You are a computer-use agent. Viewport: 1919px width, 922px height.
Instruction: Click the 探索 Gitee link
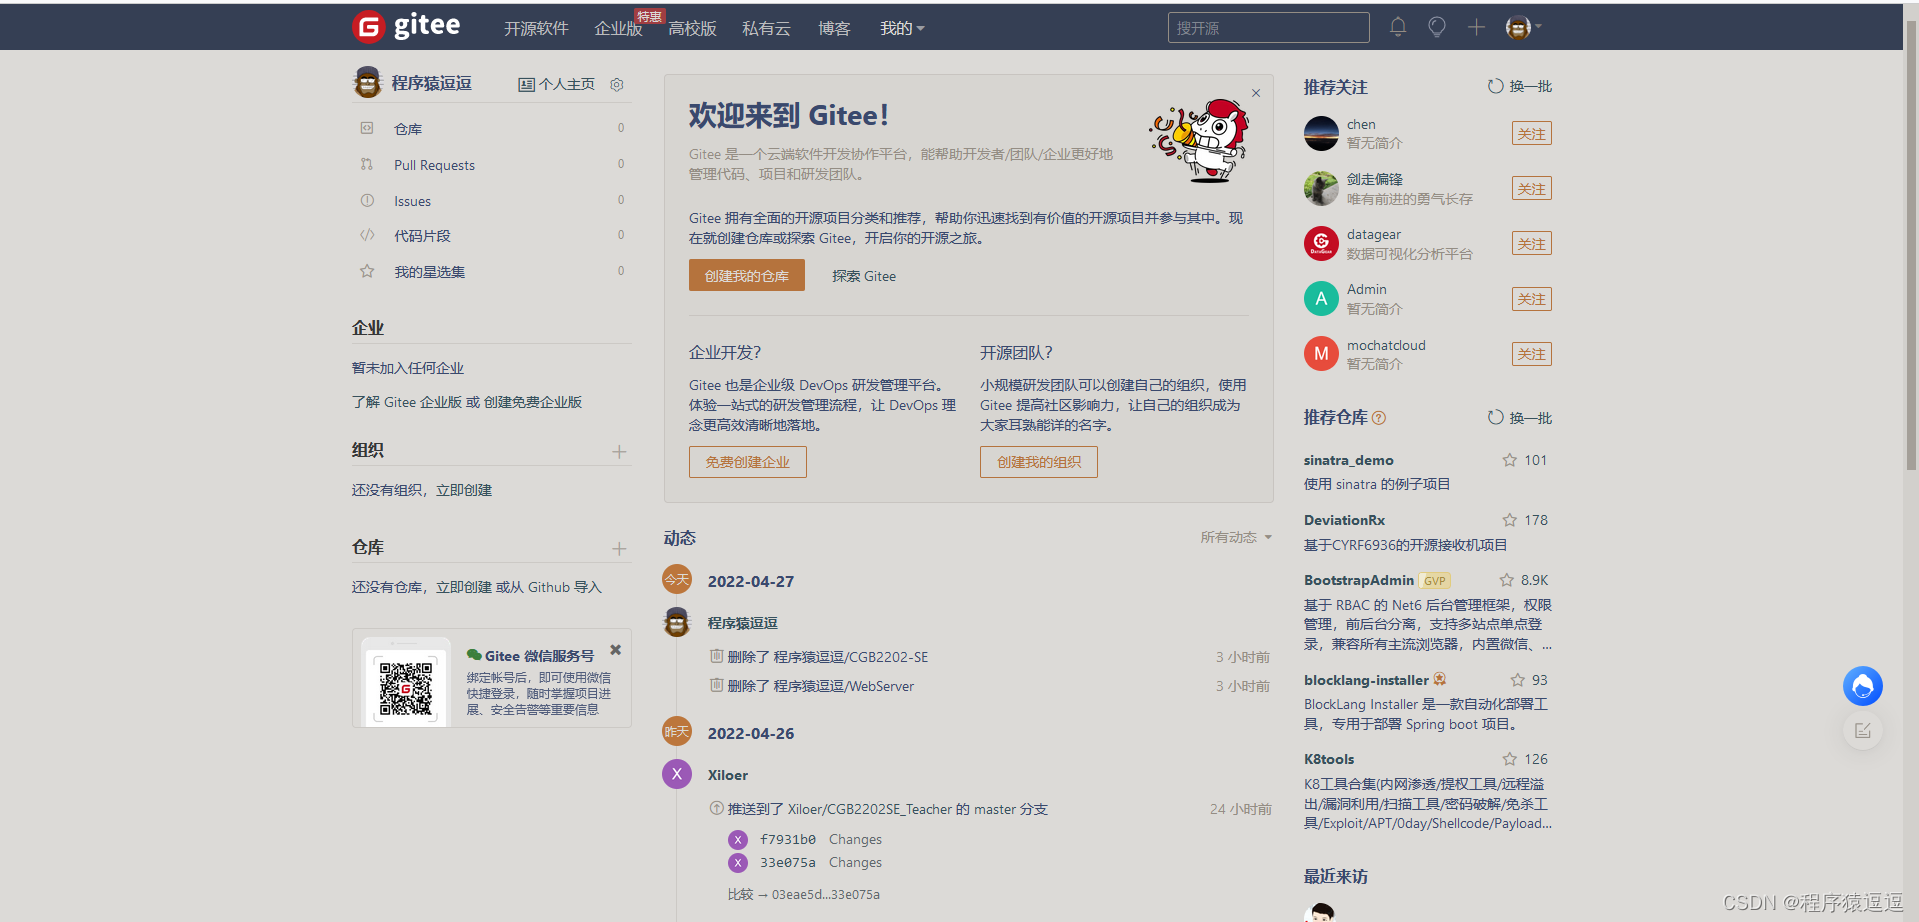click(864, 276)
